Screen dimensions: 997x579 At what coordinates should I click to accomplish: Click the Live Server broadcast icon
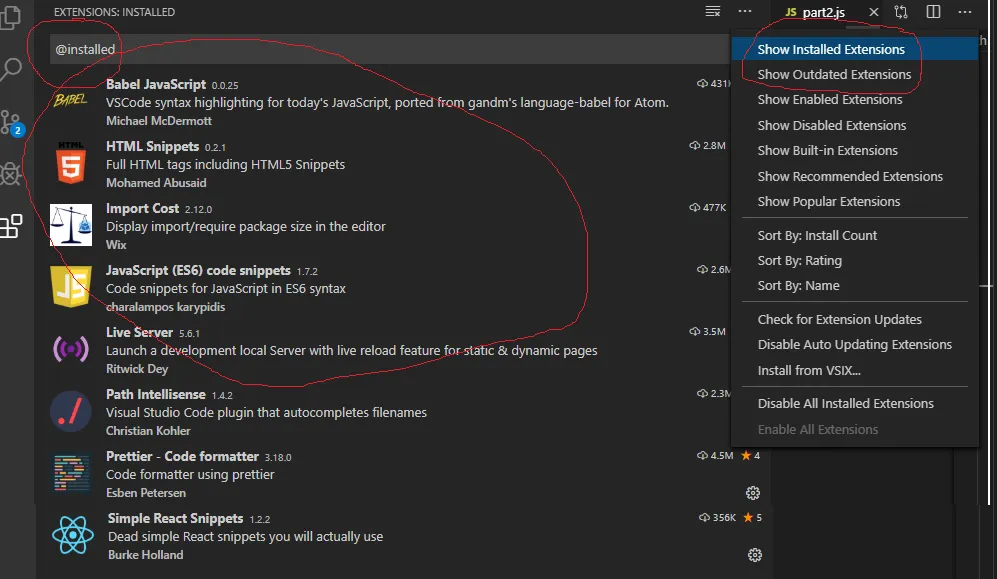pyautogui.click(x=71, y=348)
